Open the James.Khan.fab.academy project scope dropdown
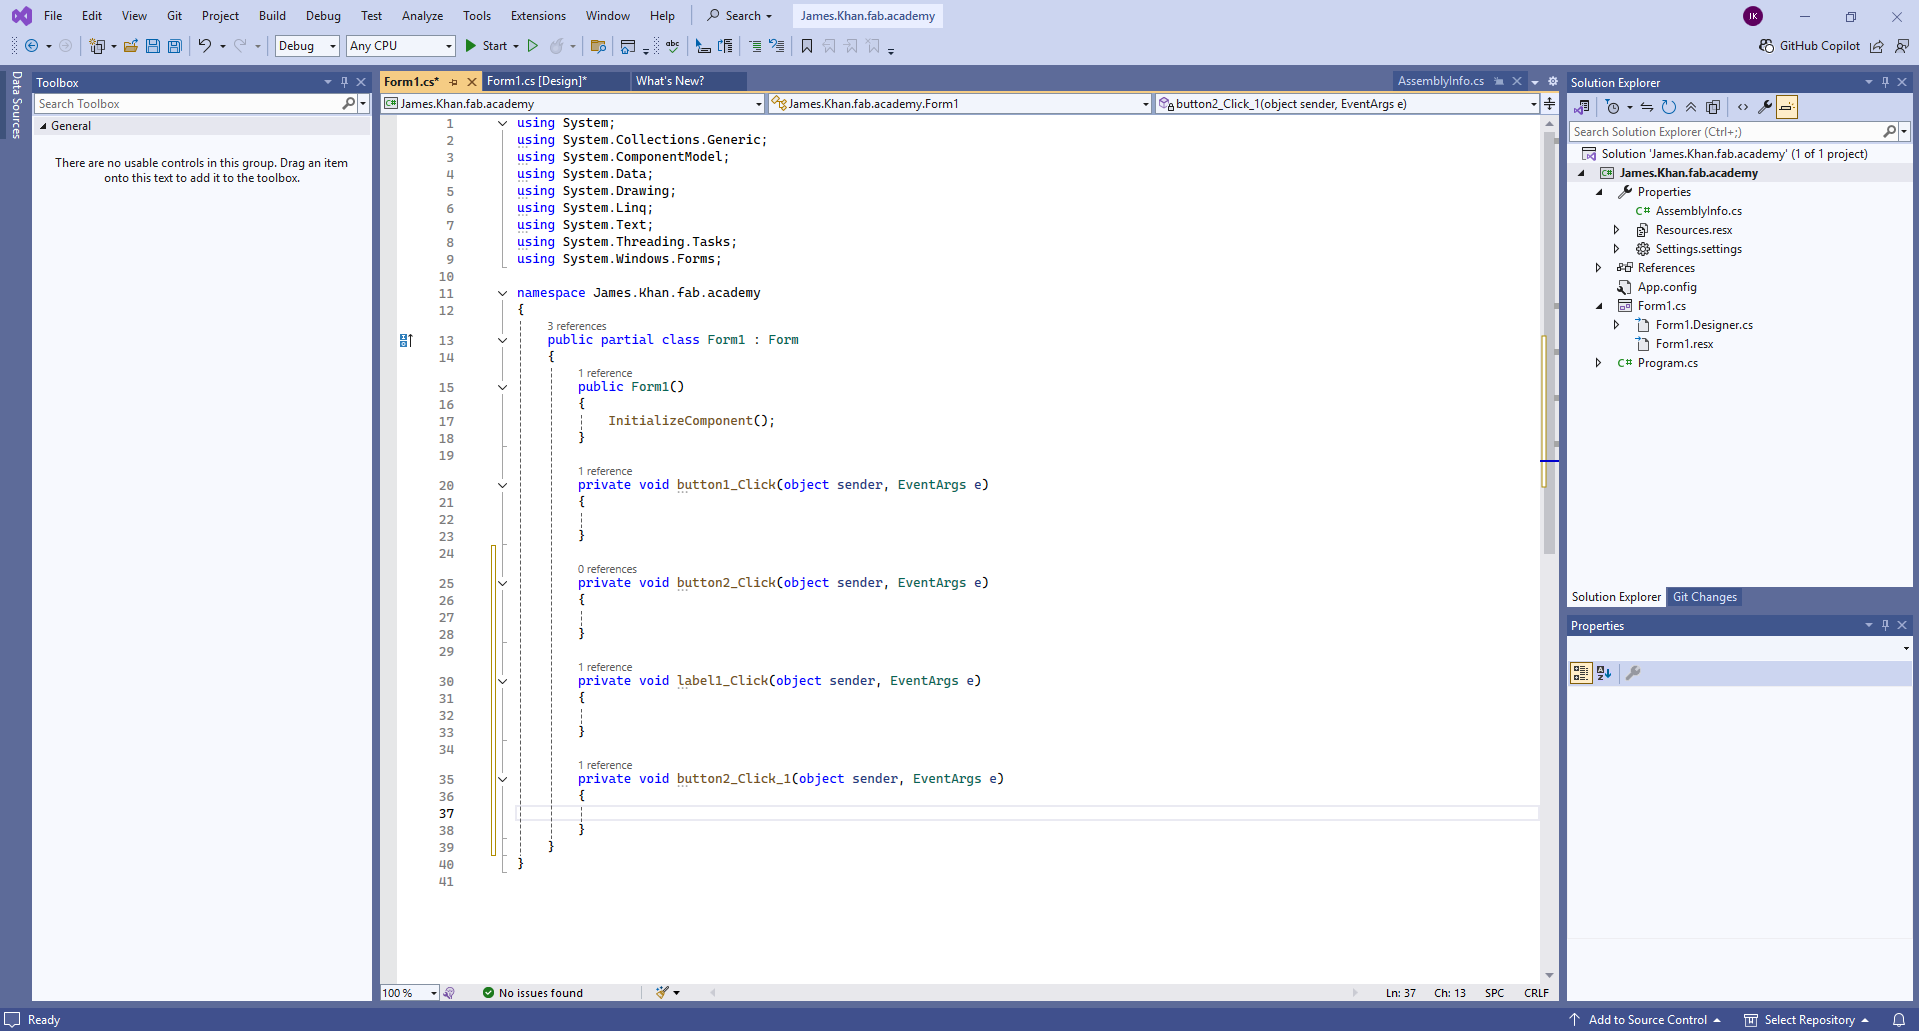 pyautogui.click(x=573, y=104)
